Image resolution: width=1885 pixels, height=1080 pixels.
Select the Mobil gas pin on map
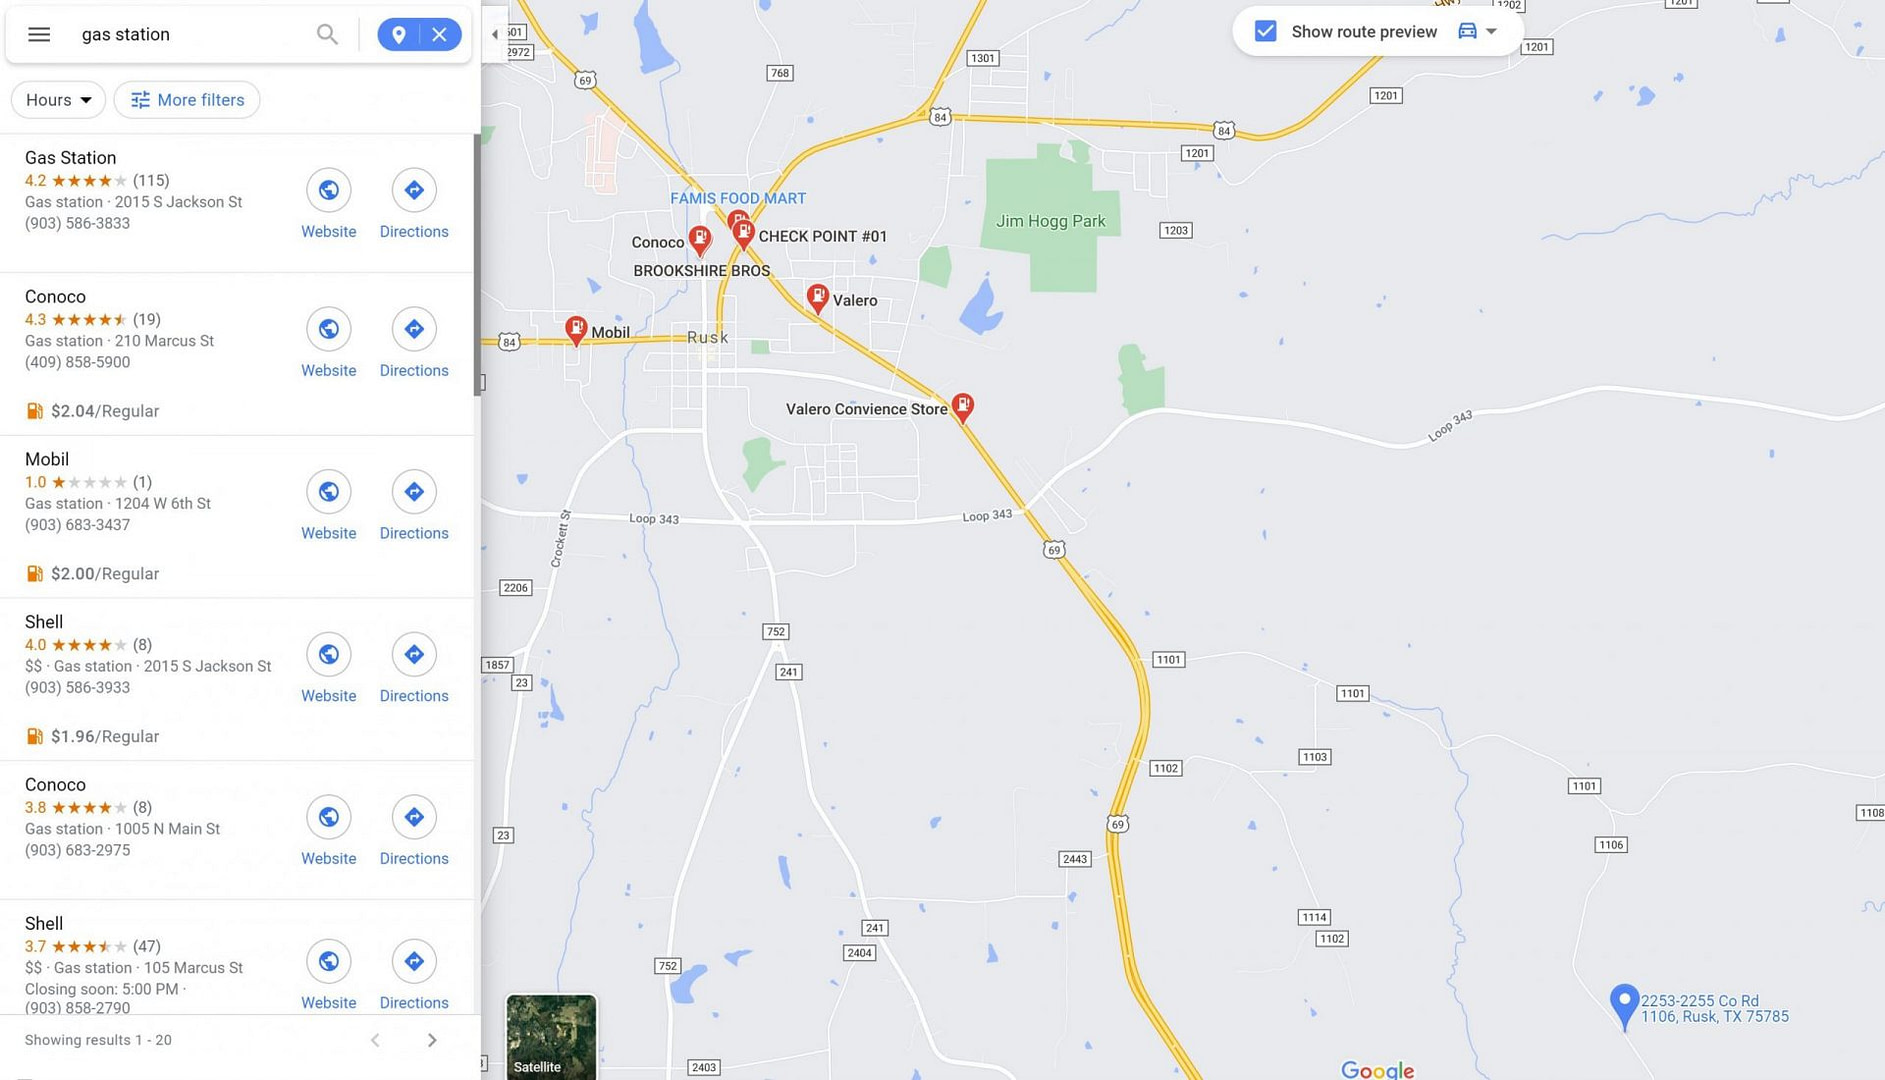click(576, 330)
